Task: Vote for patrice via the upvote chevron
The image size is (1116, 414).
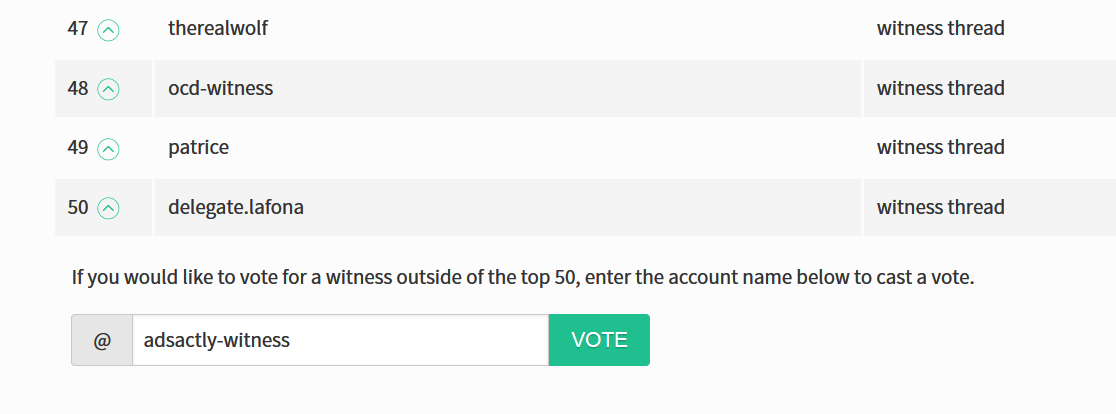Action: 108,149
